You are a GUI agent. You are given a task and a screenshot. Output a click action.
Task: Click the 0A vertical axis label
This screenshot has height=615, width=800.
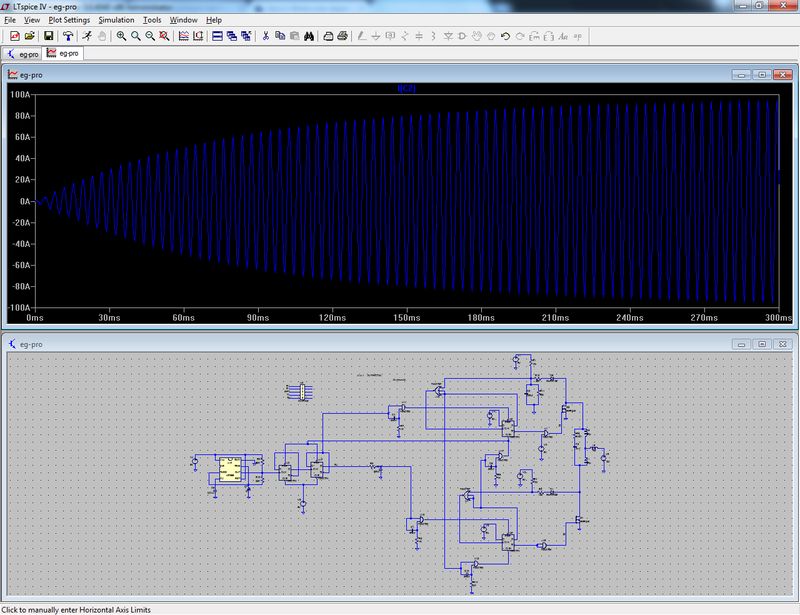[x=25, y=201]
